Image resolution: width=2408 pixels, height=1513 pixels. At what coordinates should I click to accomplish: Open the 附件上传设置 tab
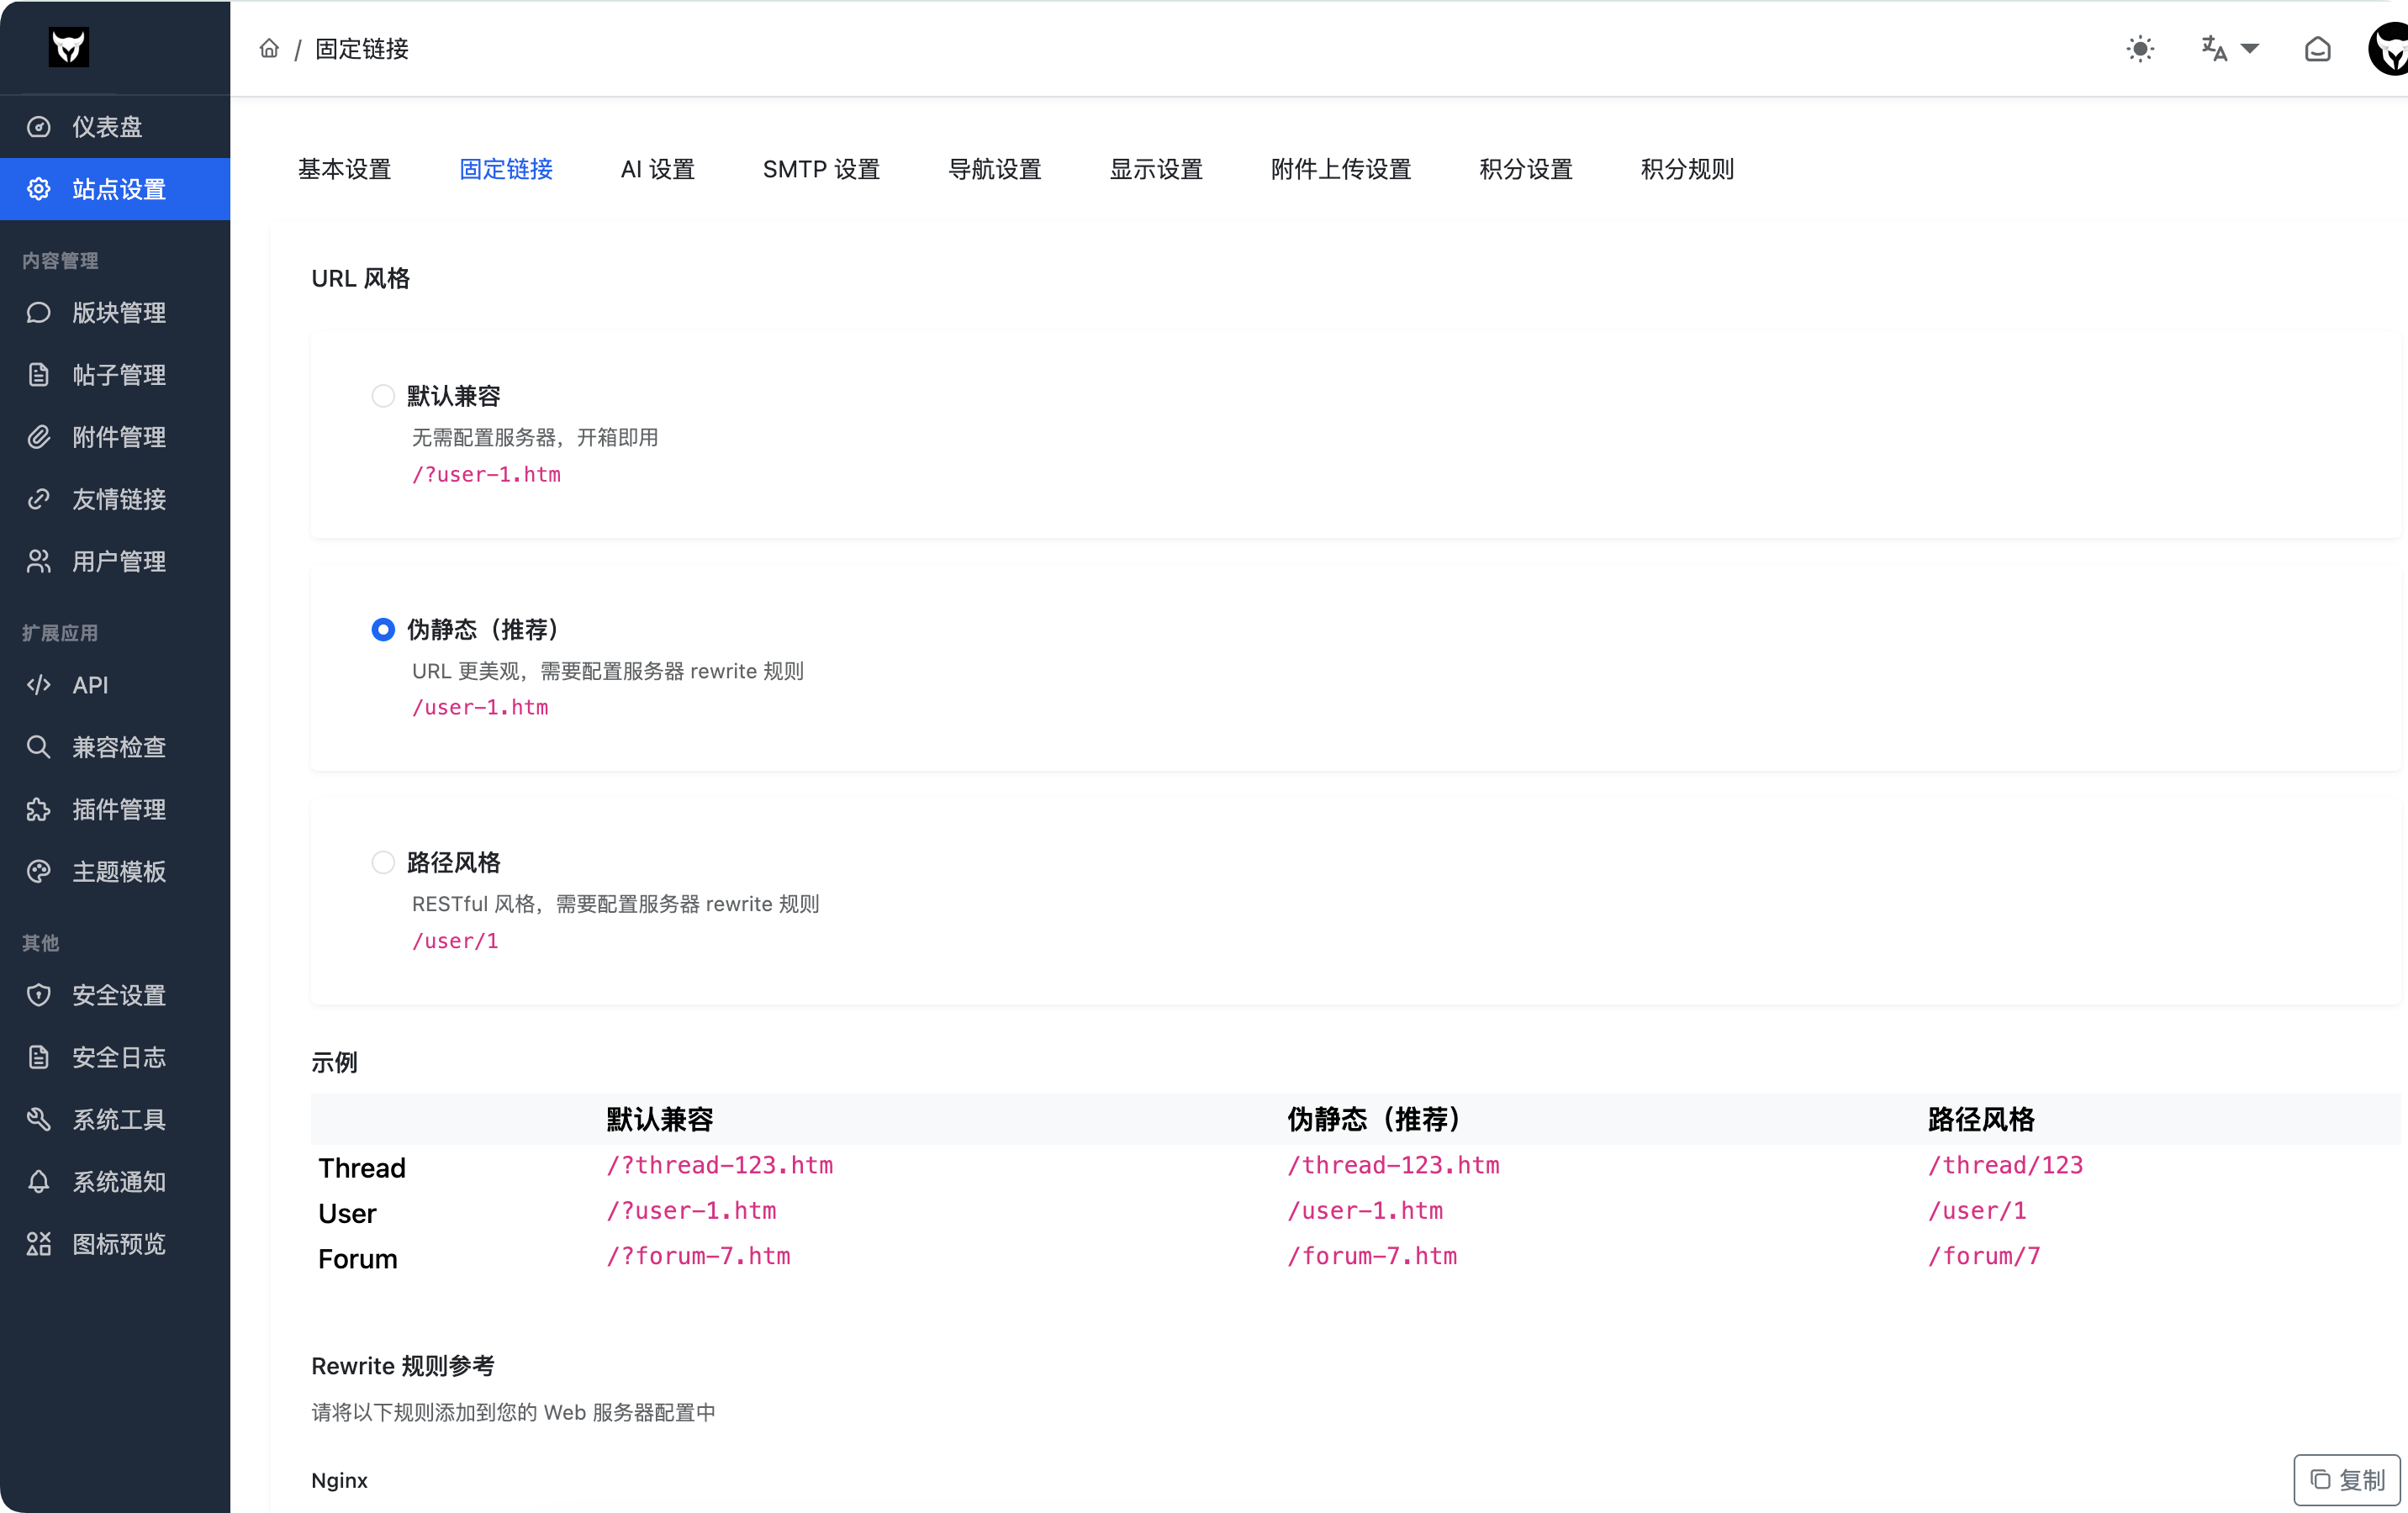point(1341,169)
